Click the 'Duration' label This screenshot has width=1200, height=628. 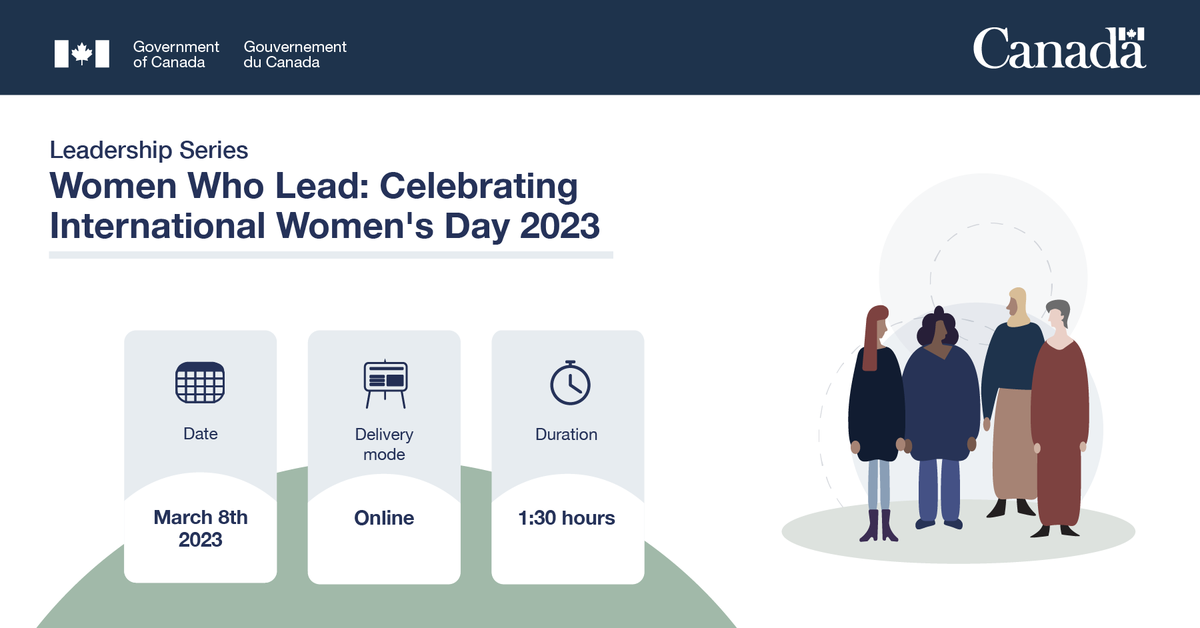[567, 434]
